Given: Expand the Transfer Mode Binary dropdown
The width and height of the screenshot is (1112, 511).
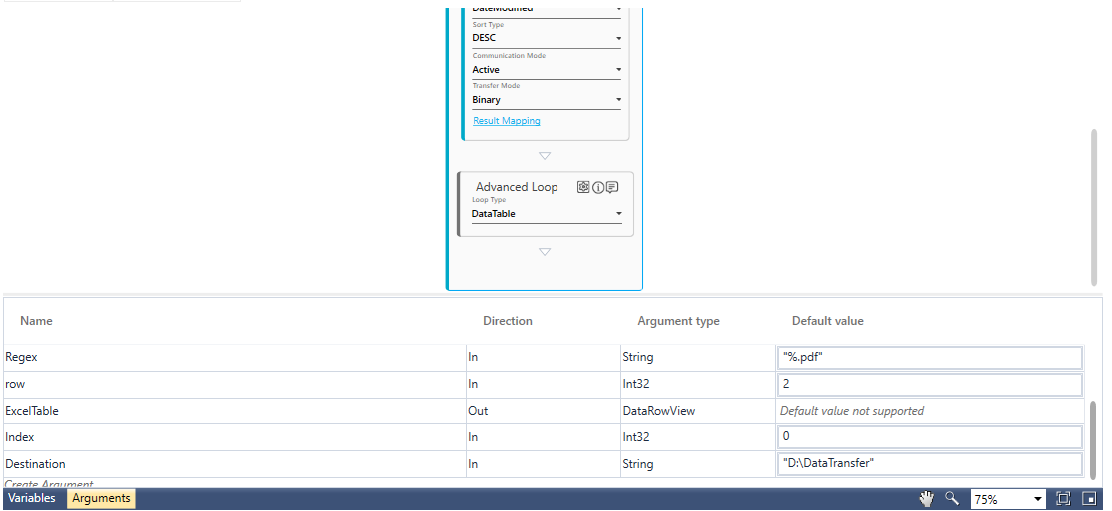Looking at the screenshot, I should (618, 100).
